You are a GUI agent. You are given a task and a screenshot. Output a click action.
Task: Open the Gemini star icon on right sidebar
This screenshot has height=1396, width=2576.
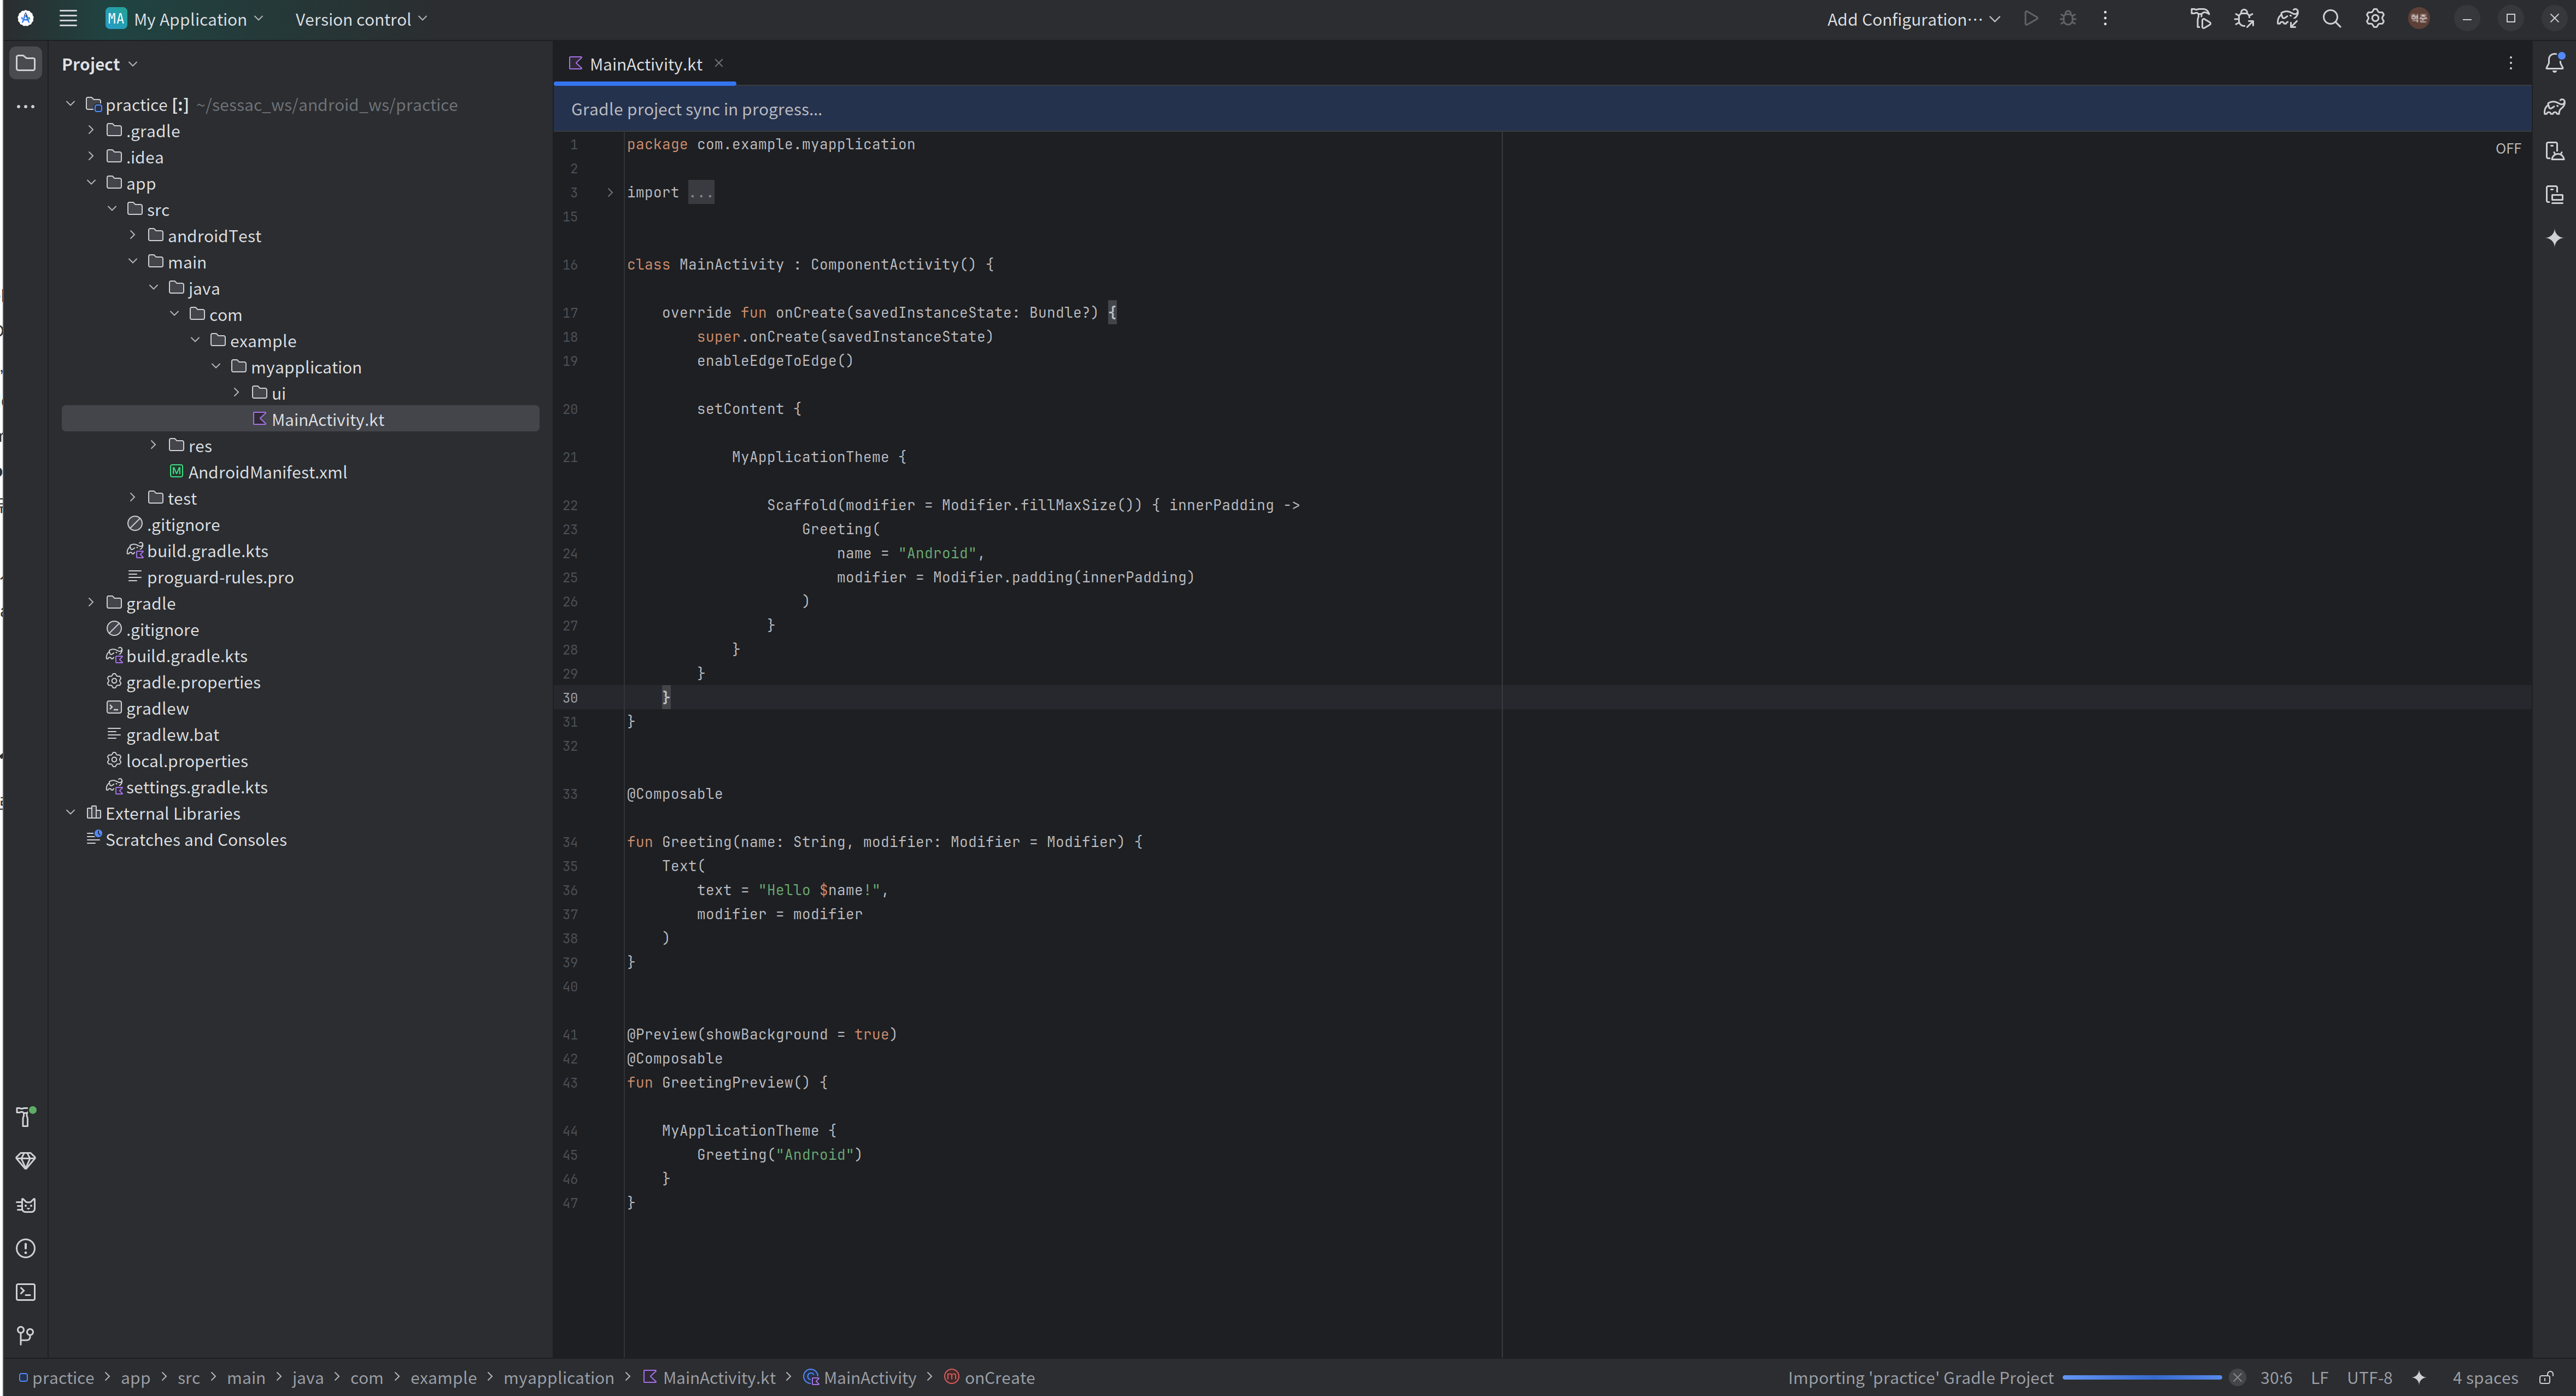click(x=2554, y=238)
